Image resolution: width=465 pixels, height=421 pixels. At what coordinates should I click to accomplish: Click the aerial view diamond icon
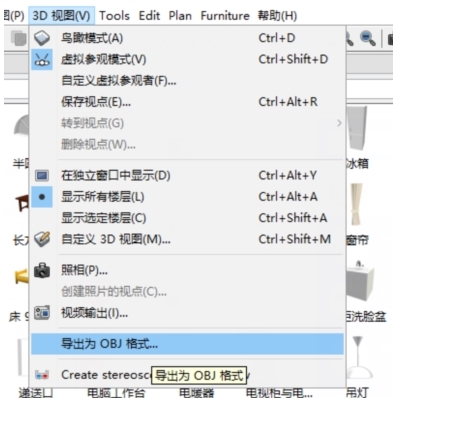coord(42,38)
